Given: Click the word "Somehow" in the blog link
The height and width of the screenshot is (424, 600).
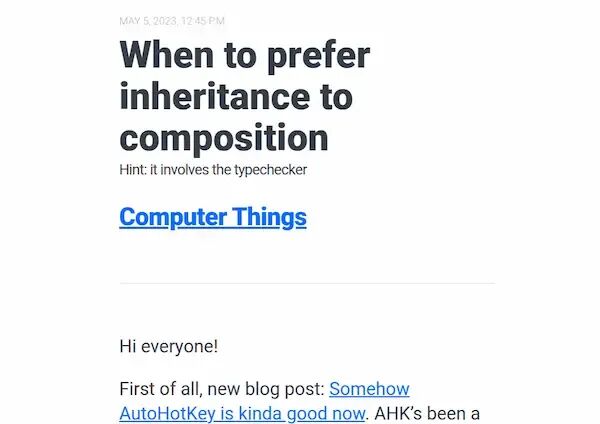Looking at the screenshot, I should click(369, 389).
